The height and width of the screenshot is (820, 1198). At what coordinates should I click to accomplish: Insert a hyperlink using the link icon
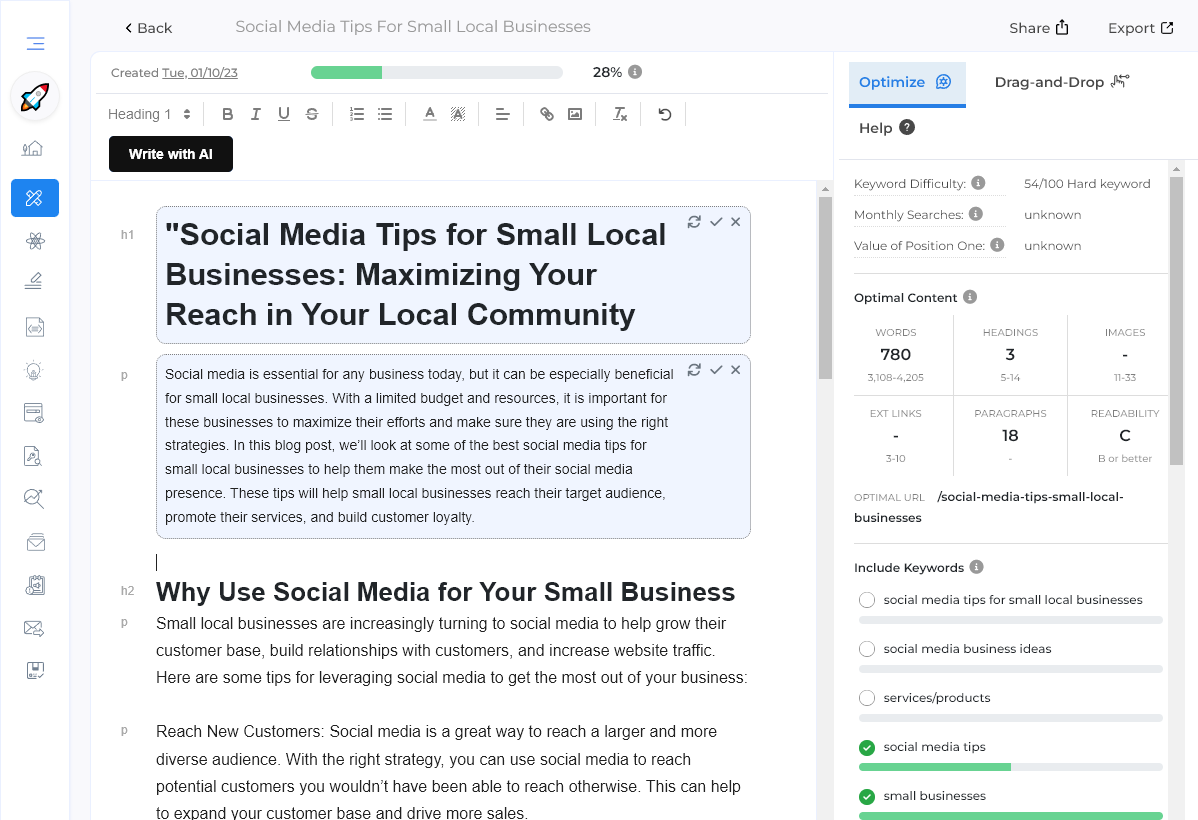click(546, 113)
